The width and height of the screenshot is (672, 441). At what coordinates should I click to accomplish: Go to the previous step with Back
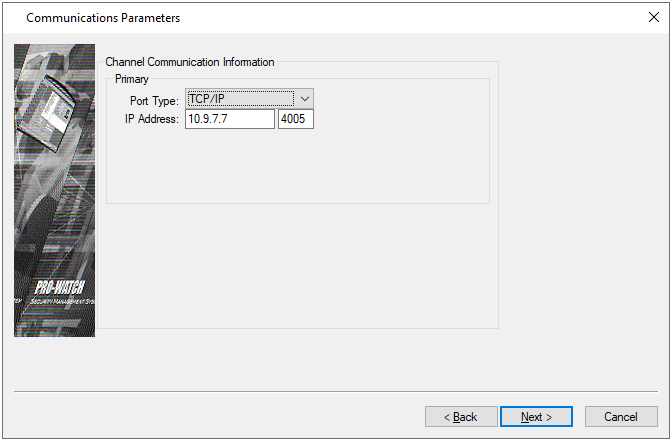pyautogui.click(x=461, y=416)
